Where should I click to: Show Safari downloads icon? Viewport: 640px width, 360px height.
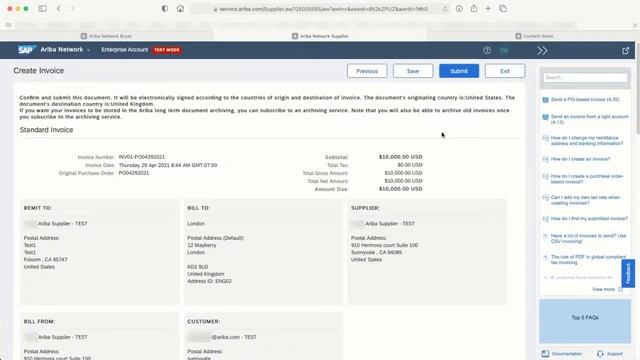(459, 9)
